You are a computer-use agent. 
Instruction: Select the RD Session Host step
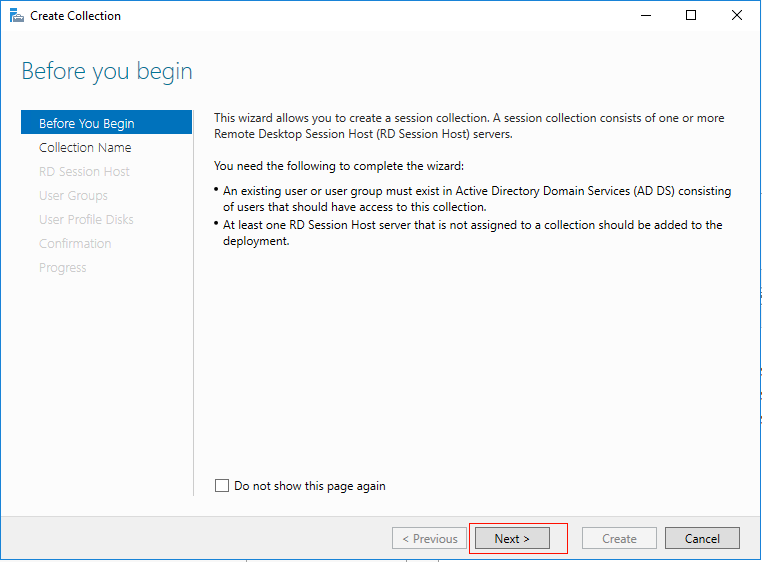(84, 172)
